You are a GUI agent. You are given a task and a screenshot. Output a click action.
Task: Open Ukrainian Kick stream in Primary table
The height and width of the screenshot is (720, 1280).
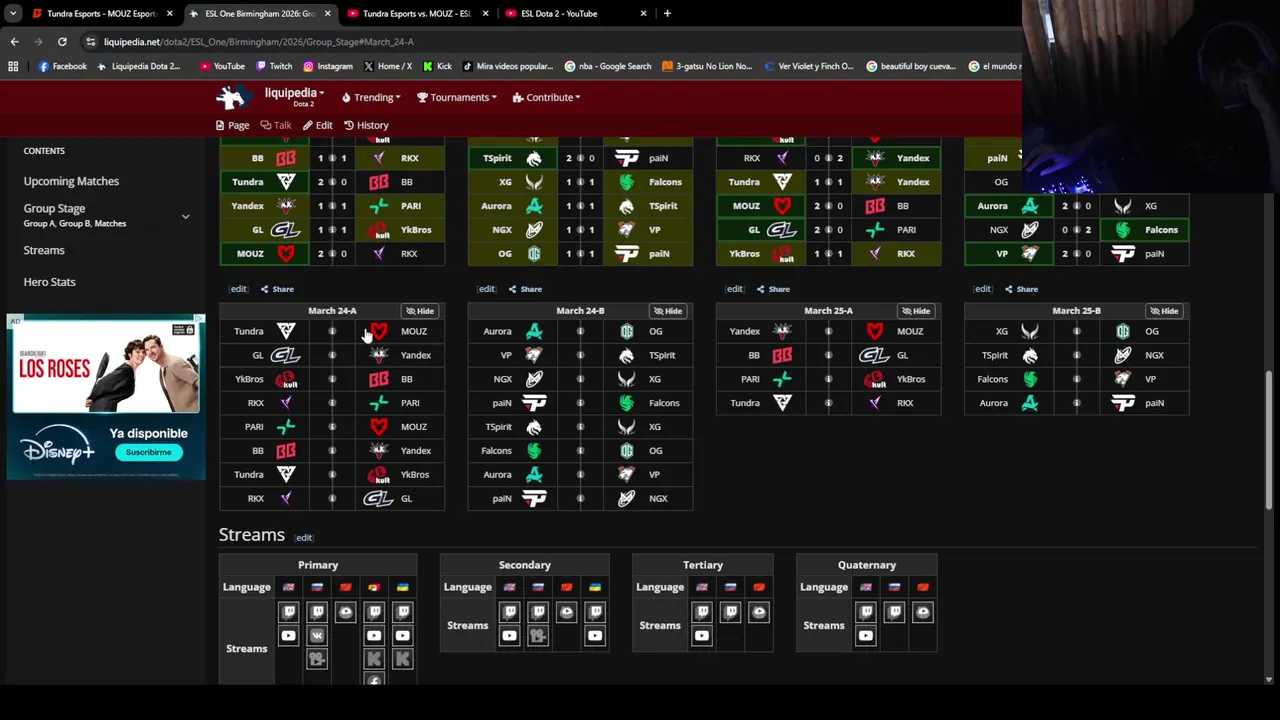pos(402,659)
